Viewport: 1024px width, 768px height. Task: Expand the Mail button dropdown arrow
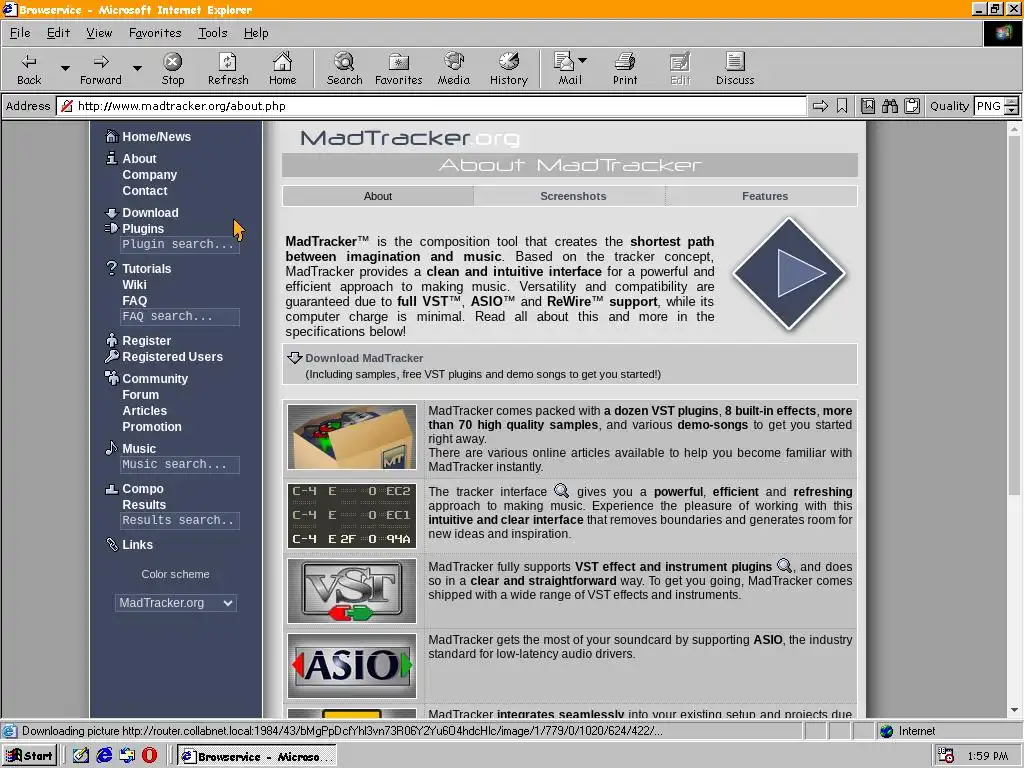(583, 60)
